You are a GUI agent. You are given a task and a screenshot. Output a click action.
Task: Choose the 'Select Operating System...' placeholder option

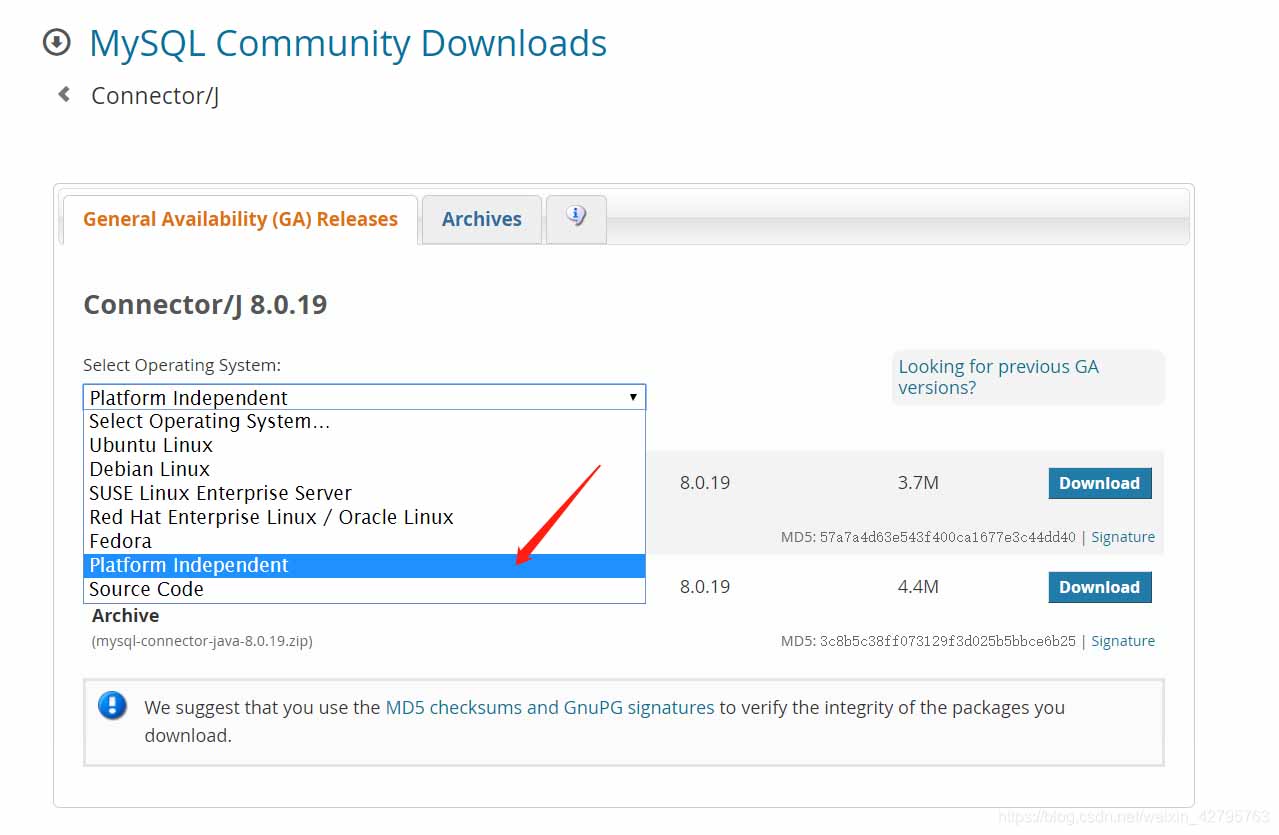[209, 421]
